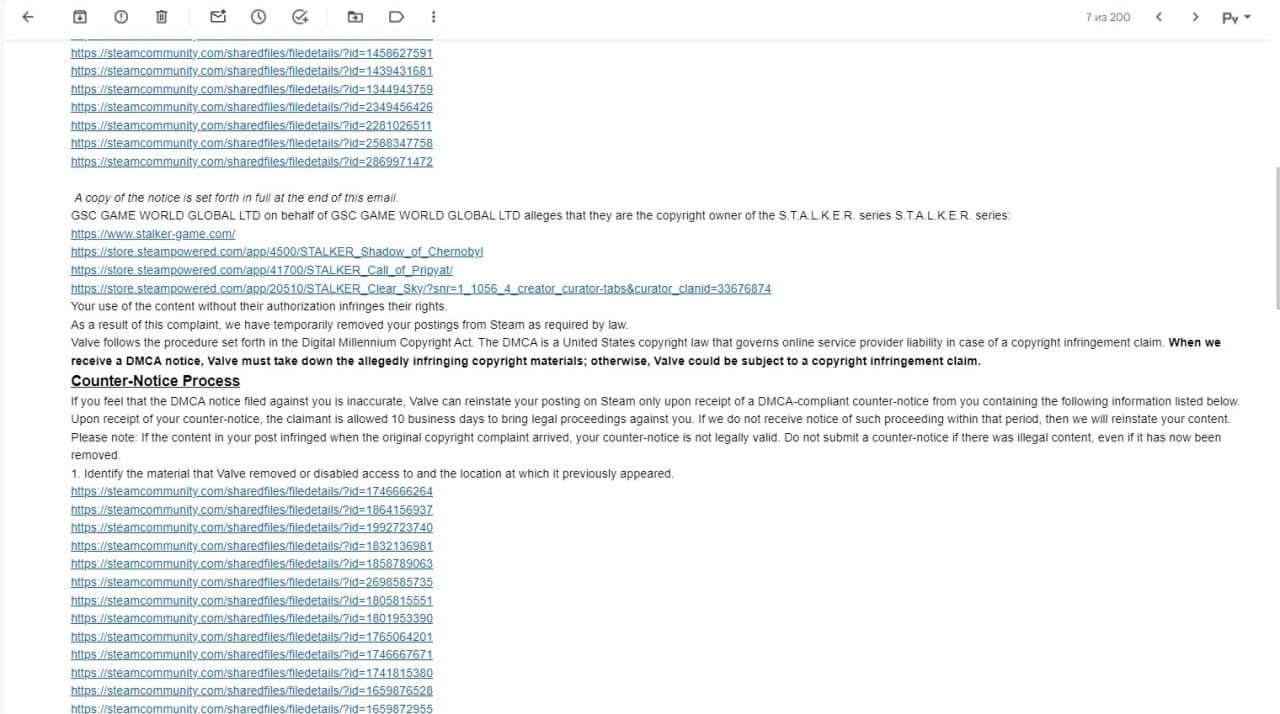Open STALKER Clear Sky store link
The width and height of the screenshot is (1280, 714).
point(421,288)
